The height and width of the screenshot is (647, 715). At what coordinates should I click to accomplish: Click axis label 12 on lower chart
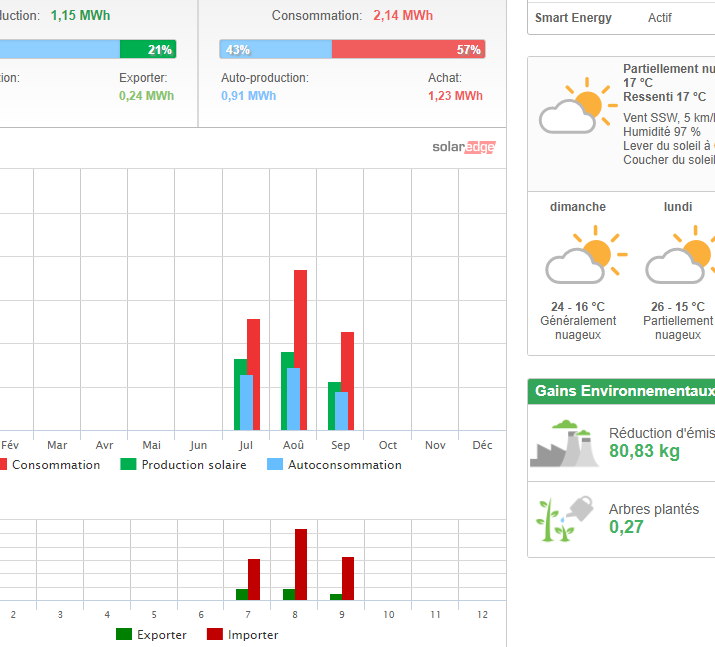click(x=482, y=615)
